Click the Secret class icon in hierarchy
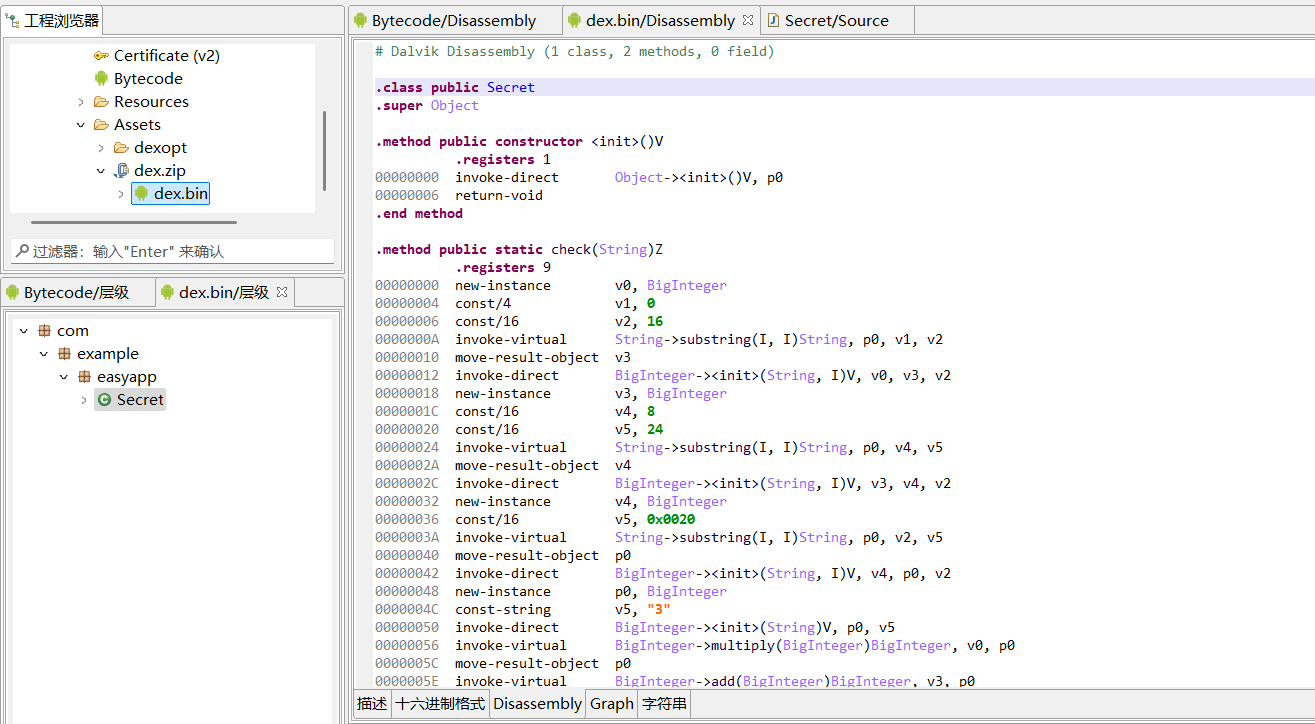The image size is (1315, 724). [x=104, y=400]
